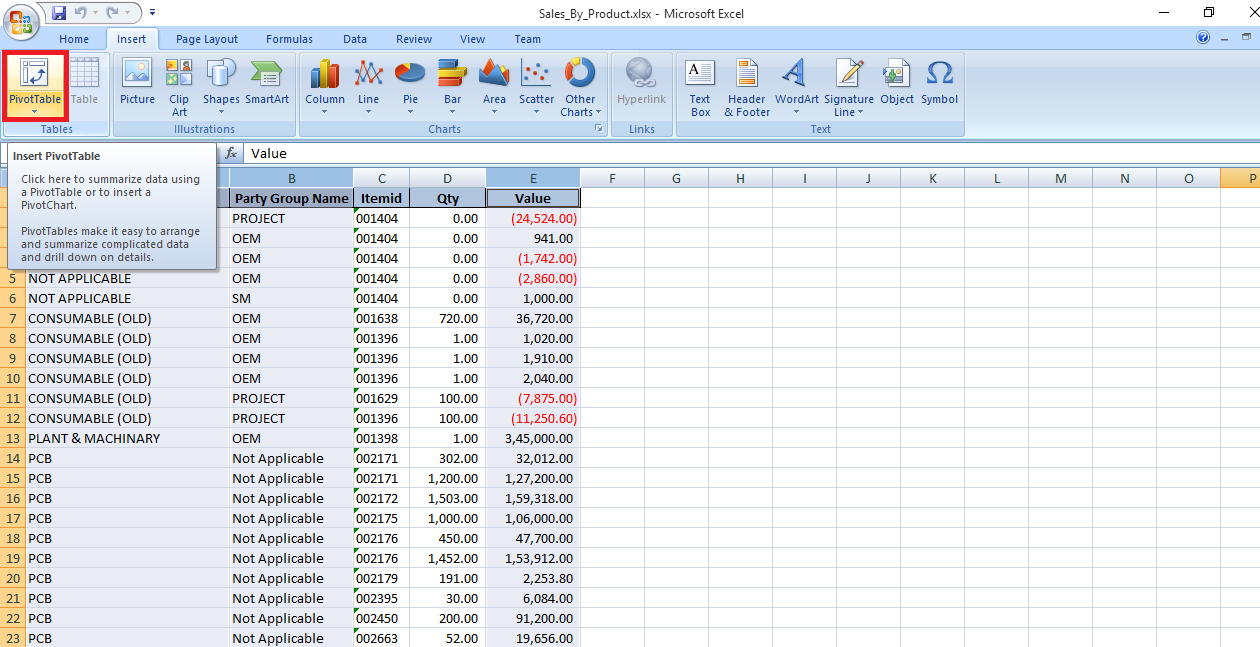Expand the Undo history dropdown arrow
Screen dimensions: 1260x647
point(97,13)
